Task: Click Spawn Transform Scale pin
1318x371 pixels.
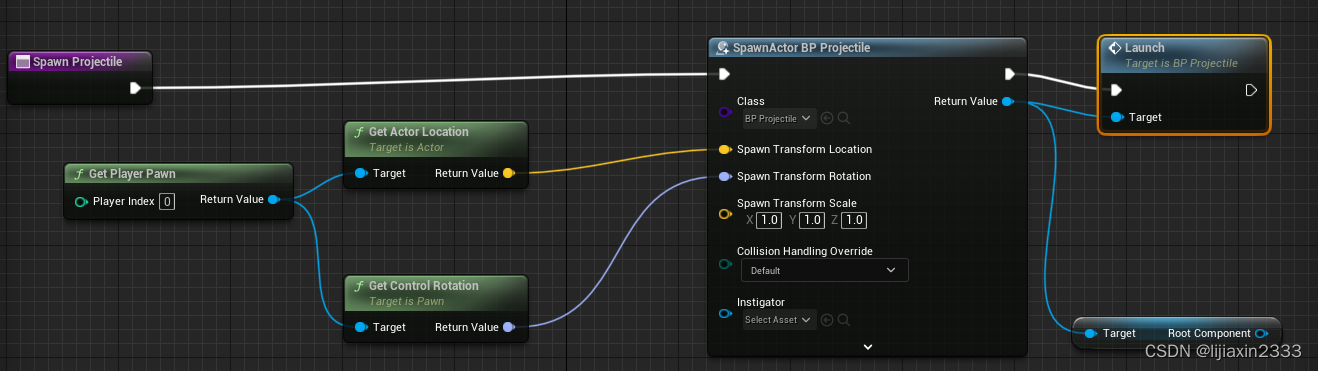Action: [725, 213]
